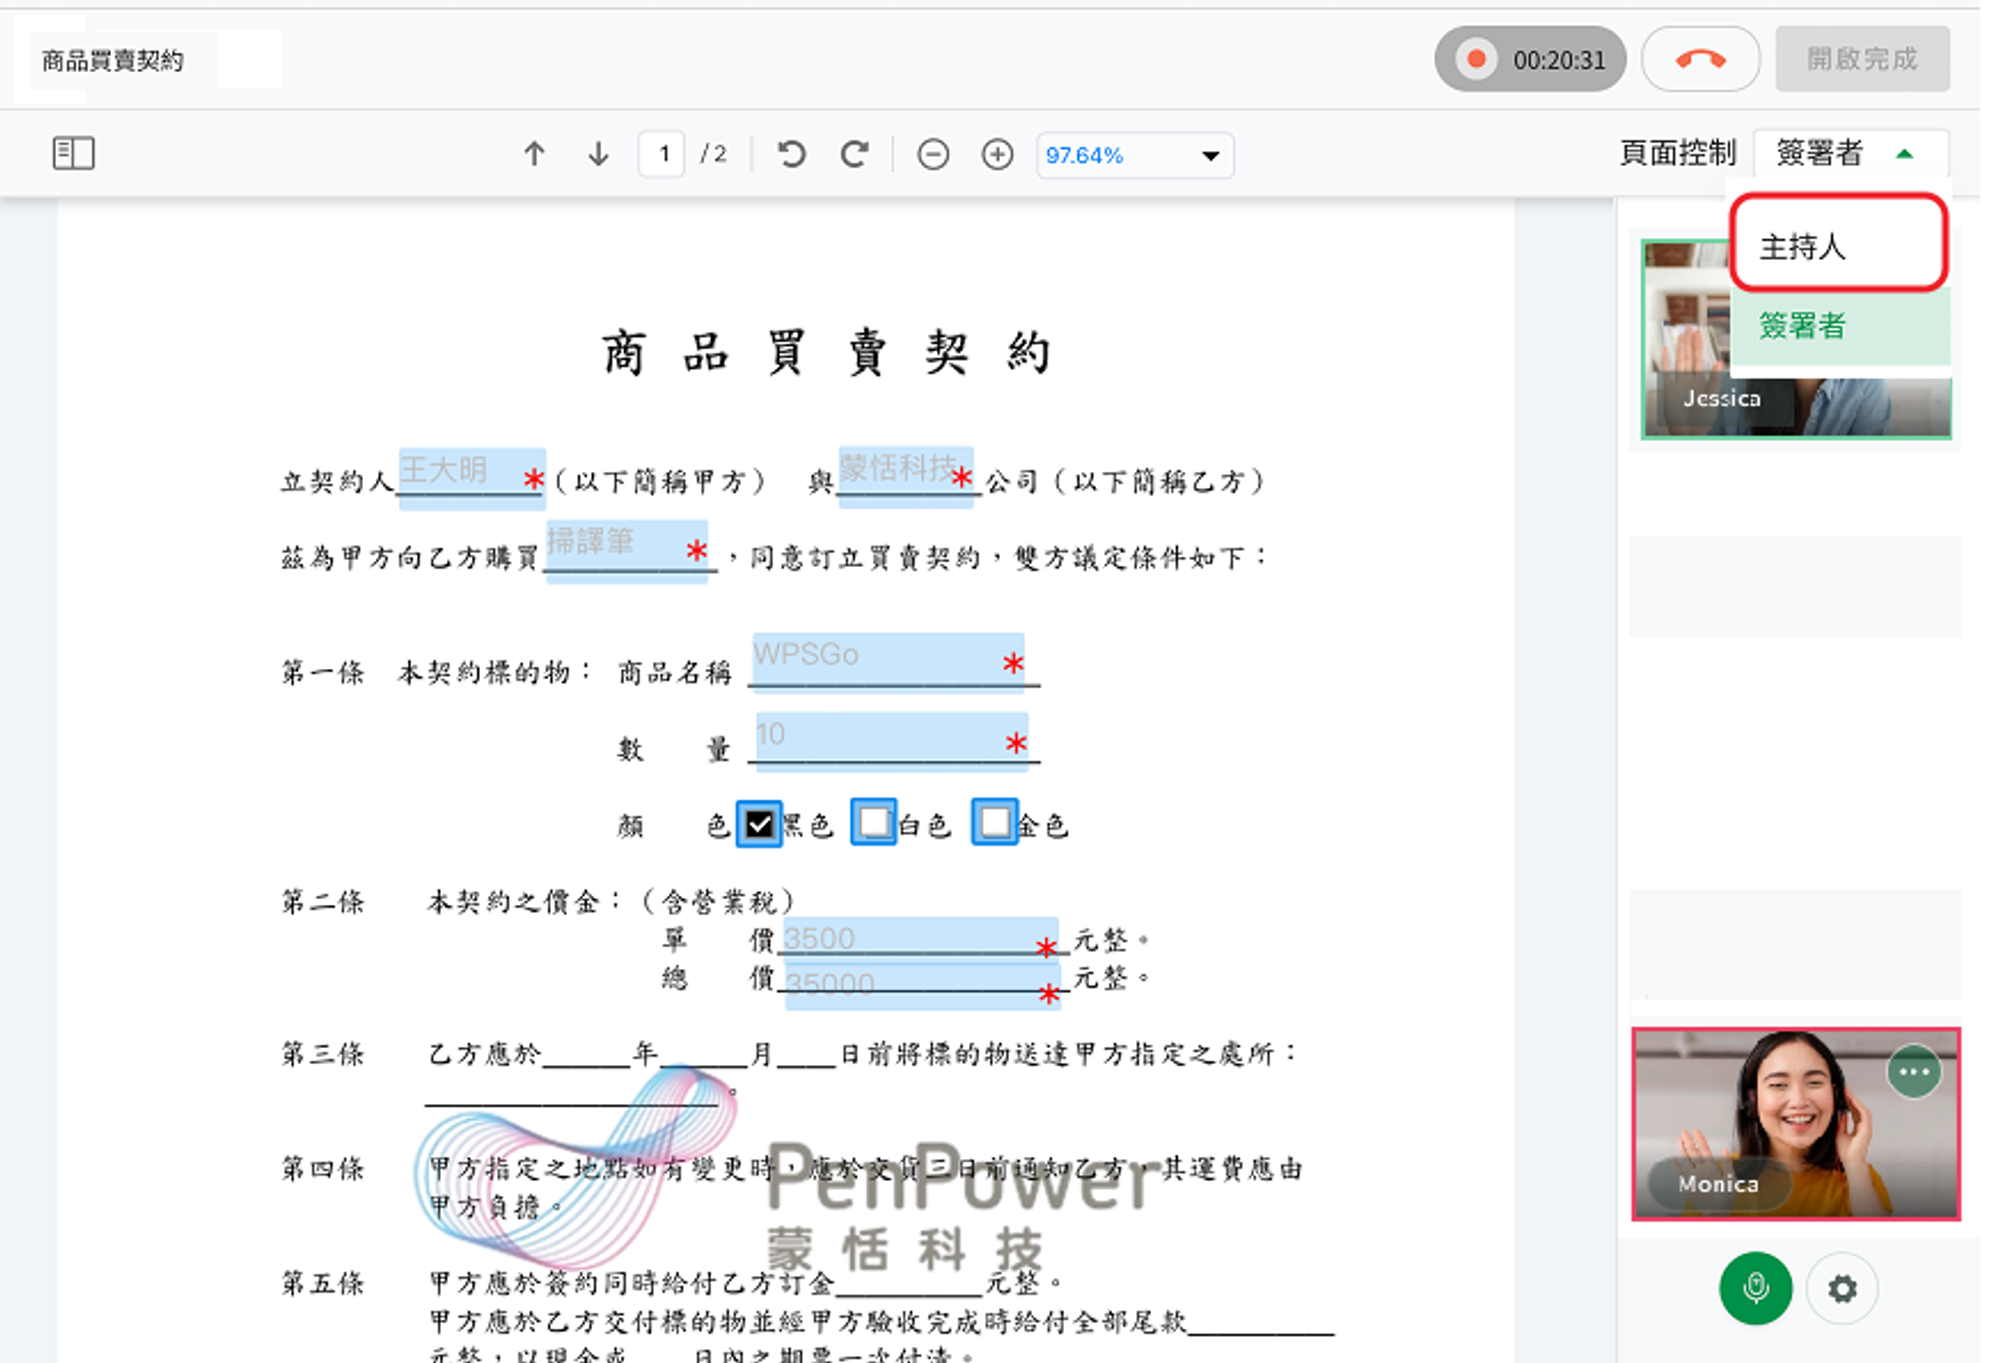Go to previous page with up arrow

[535, 154]
